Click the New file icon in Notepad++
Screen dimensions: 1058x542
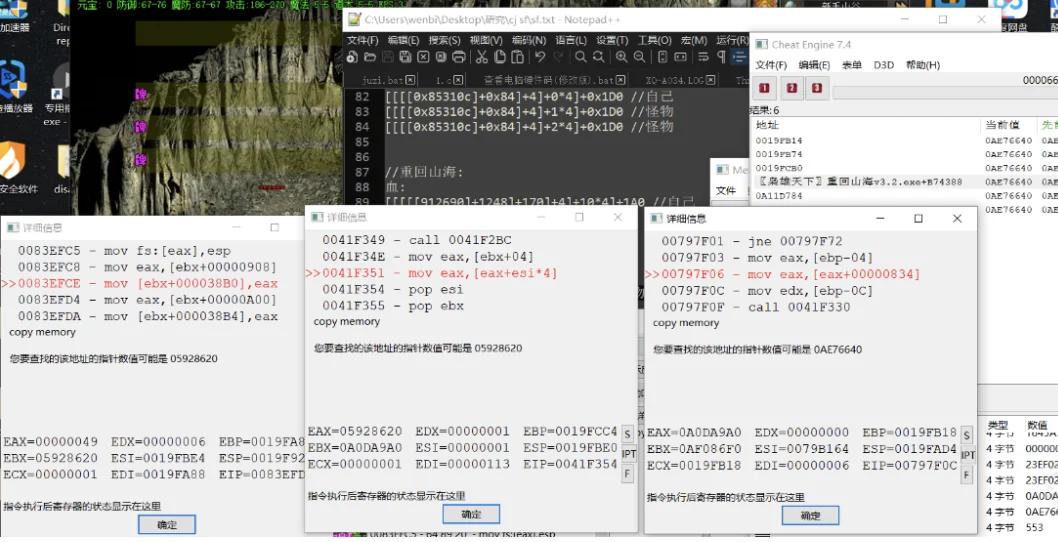pos(352,57)
